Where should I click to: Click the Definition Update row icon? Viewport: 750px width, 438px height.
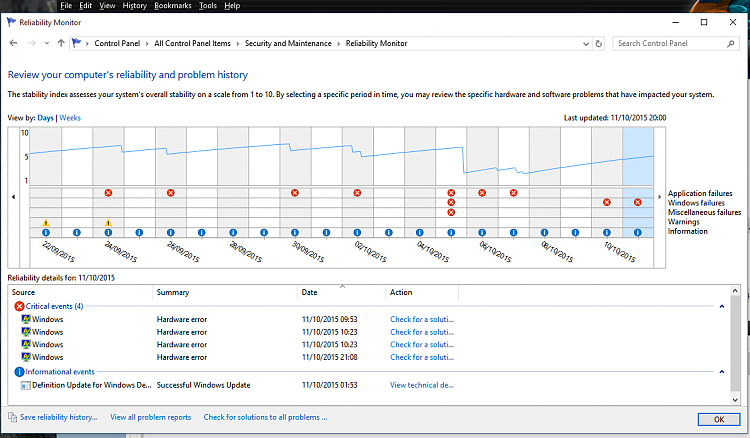click(x=26, y=385)
